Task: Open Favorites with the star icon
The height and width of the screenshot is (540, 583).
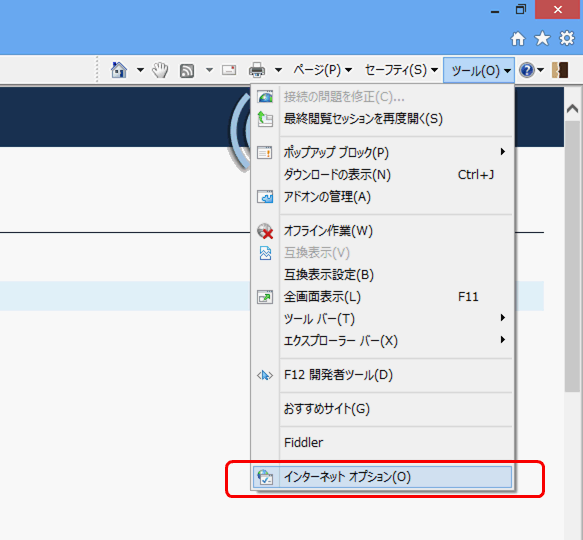Action: (542, 38)
